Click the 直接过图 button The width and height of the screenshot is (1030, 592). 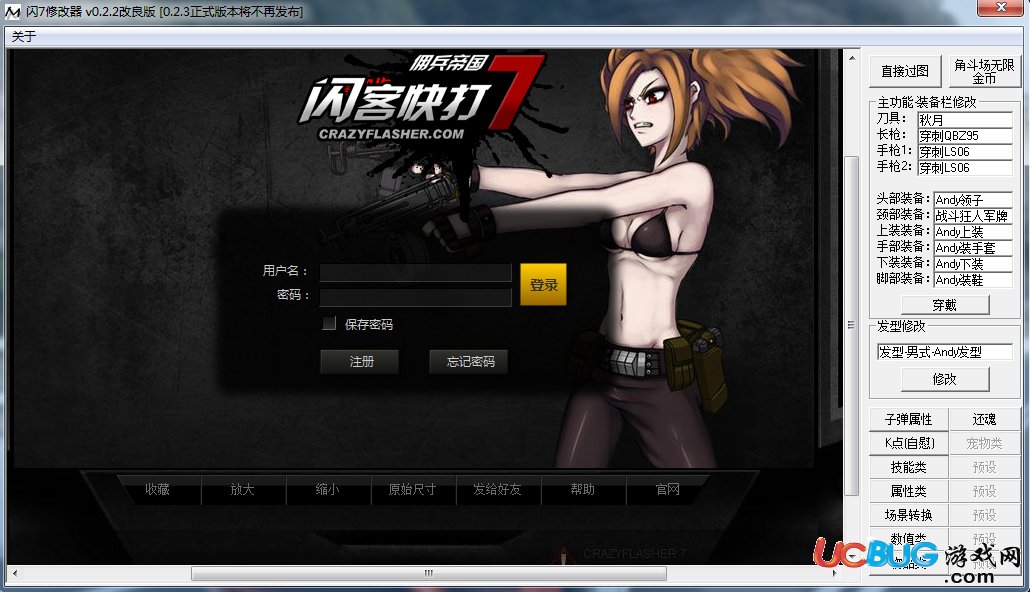(x=905, y=71)
